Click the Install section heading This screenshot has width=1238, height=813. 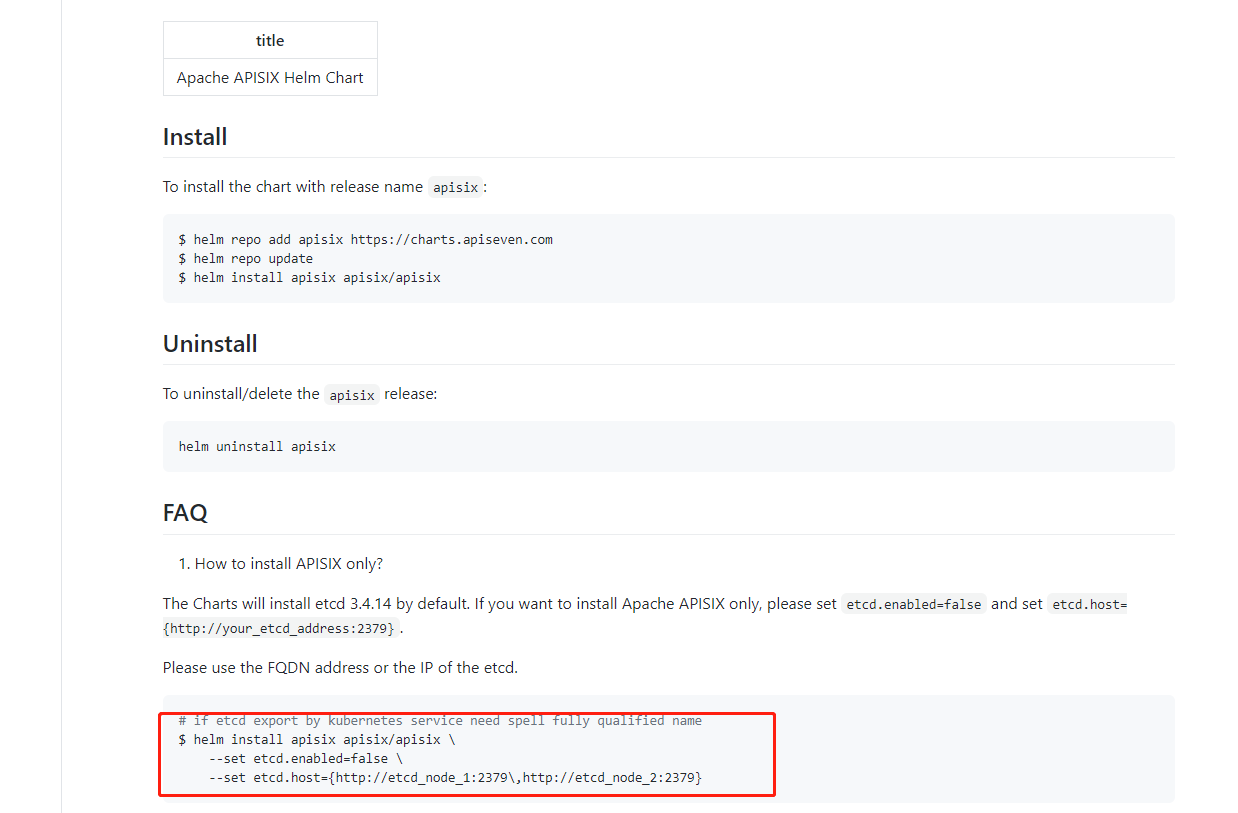[195, 137]
